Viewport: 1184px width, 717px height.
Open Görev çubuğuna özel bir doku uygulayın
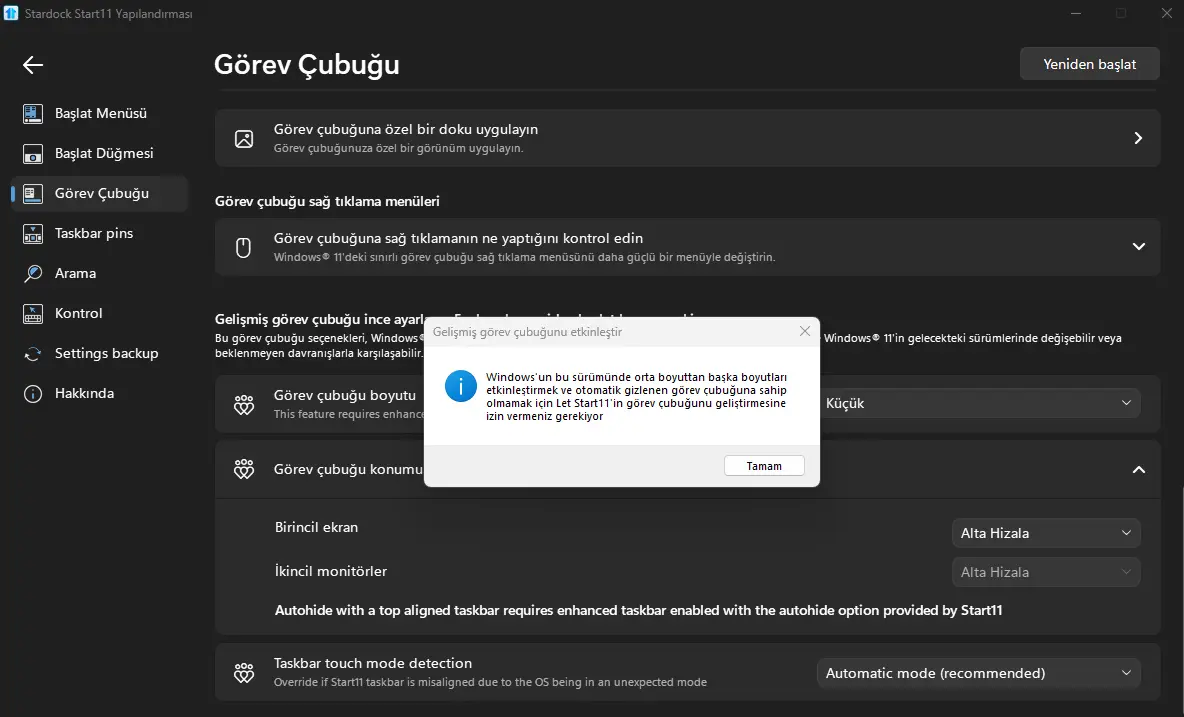click(x=687, y=138)
